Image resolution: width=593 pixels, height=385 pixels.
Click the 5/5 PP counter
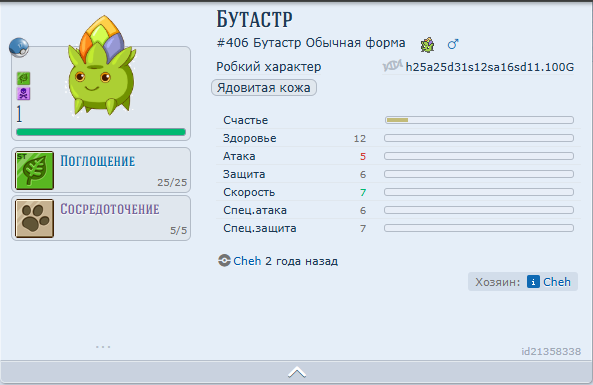[x=179, y=230]
